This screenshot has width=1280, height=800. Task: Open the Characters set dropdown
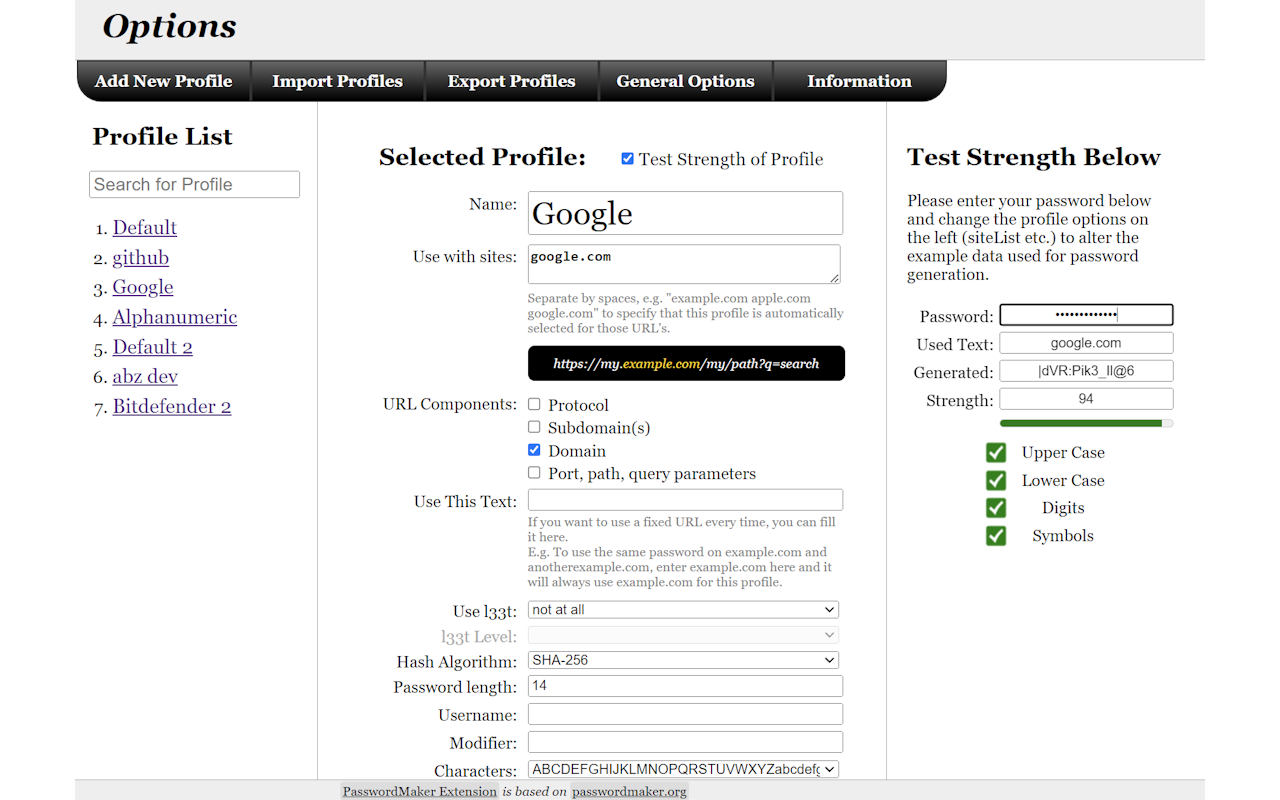click(x=683, y=769)
